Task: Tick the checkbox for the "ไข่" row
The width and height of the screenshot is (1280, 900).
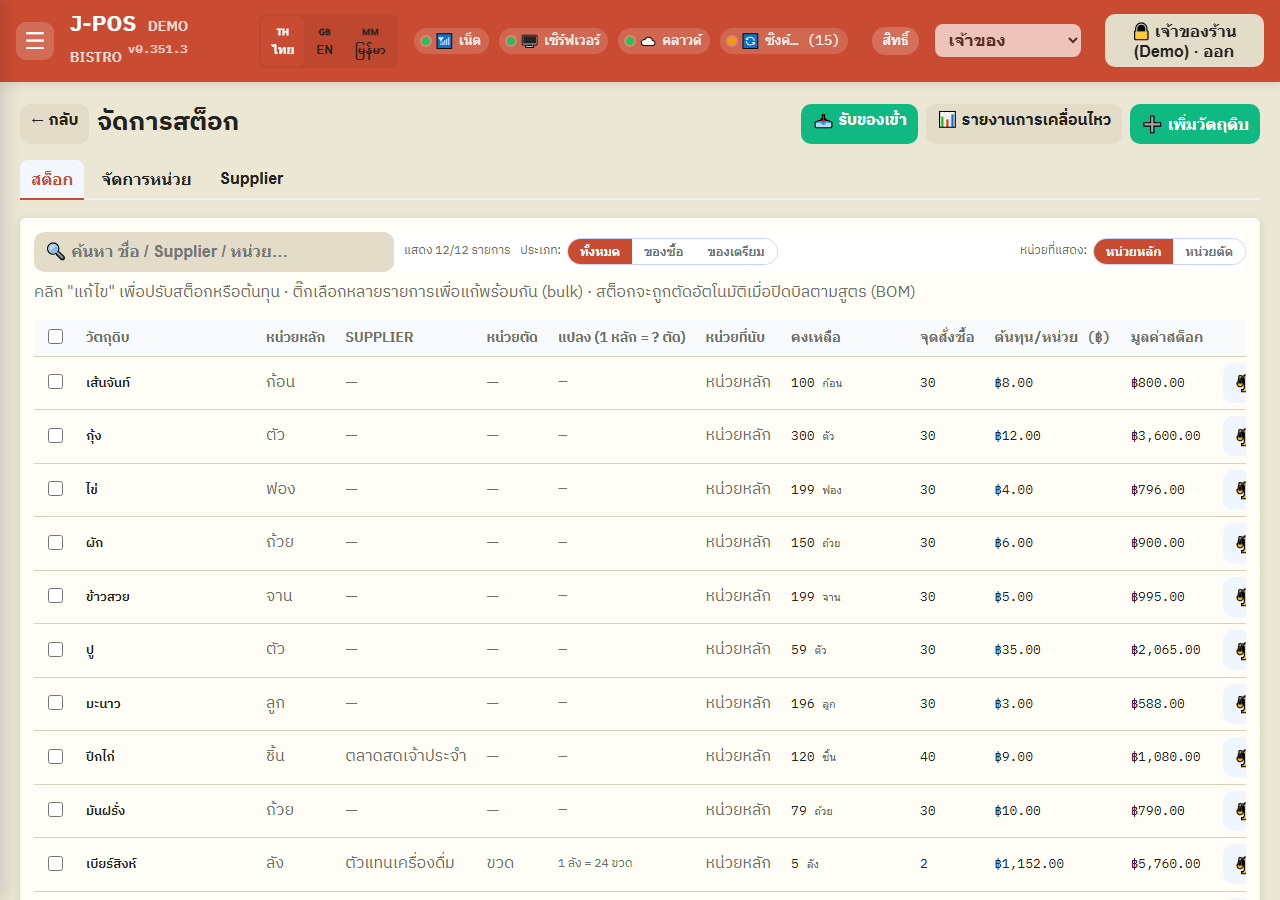Action: 55,489
